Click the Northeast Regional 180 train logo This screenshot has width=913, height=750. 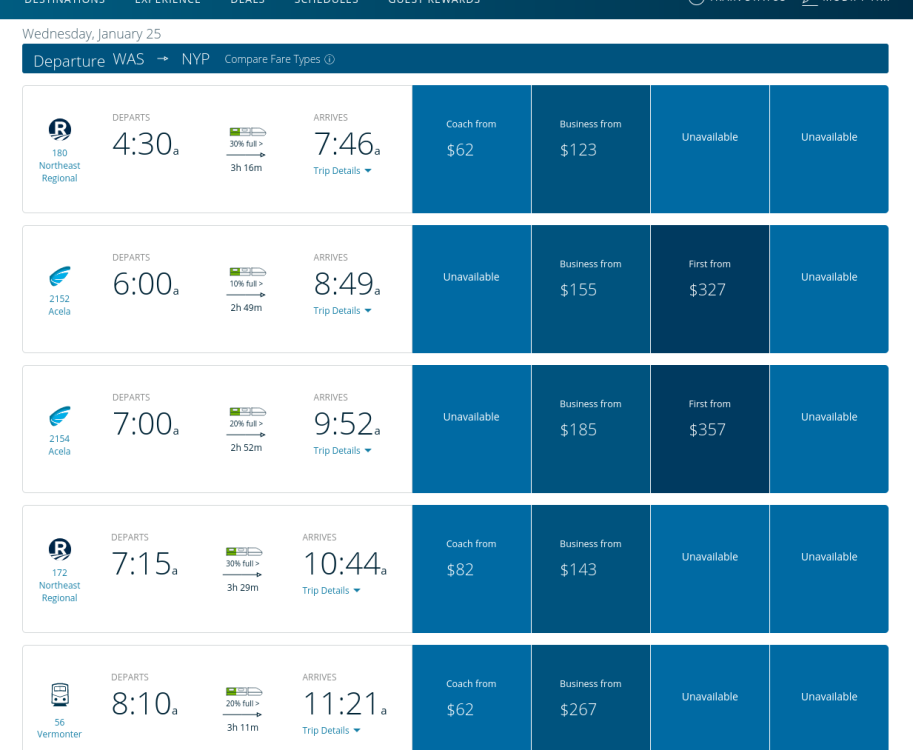pyautogui.click(x=60, y=129)
